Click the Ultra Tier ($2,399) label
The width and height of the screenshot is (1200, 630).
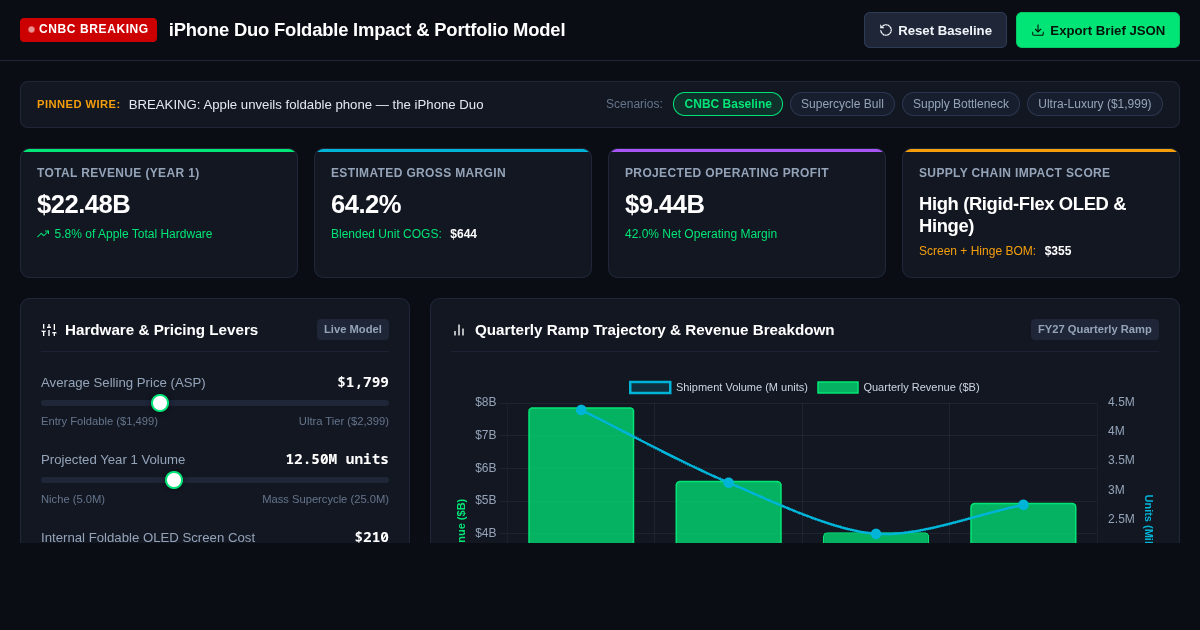[344, 421]
